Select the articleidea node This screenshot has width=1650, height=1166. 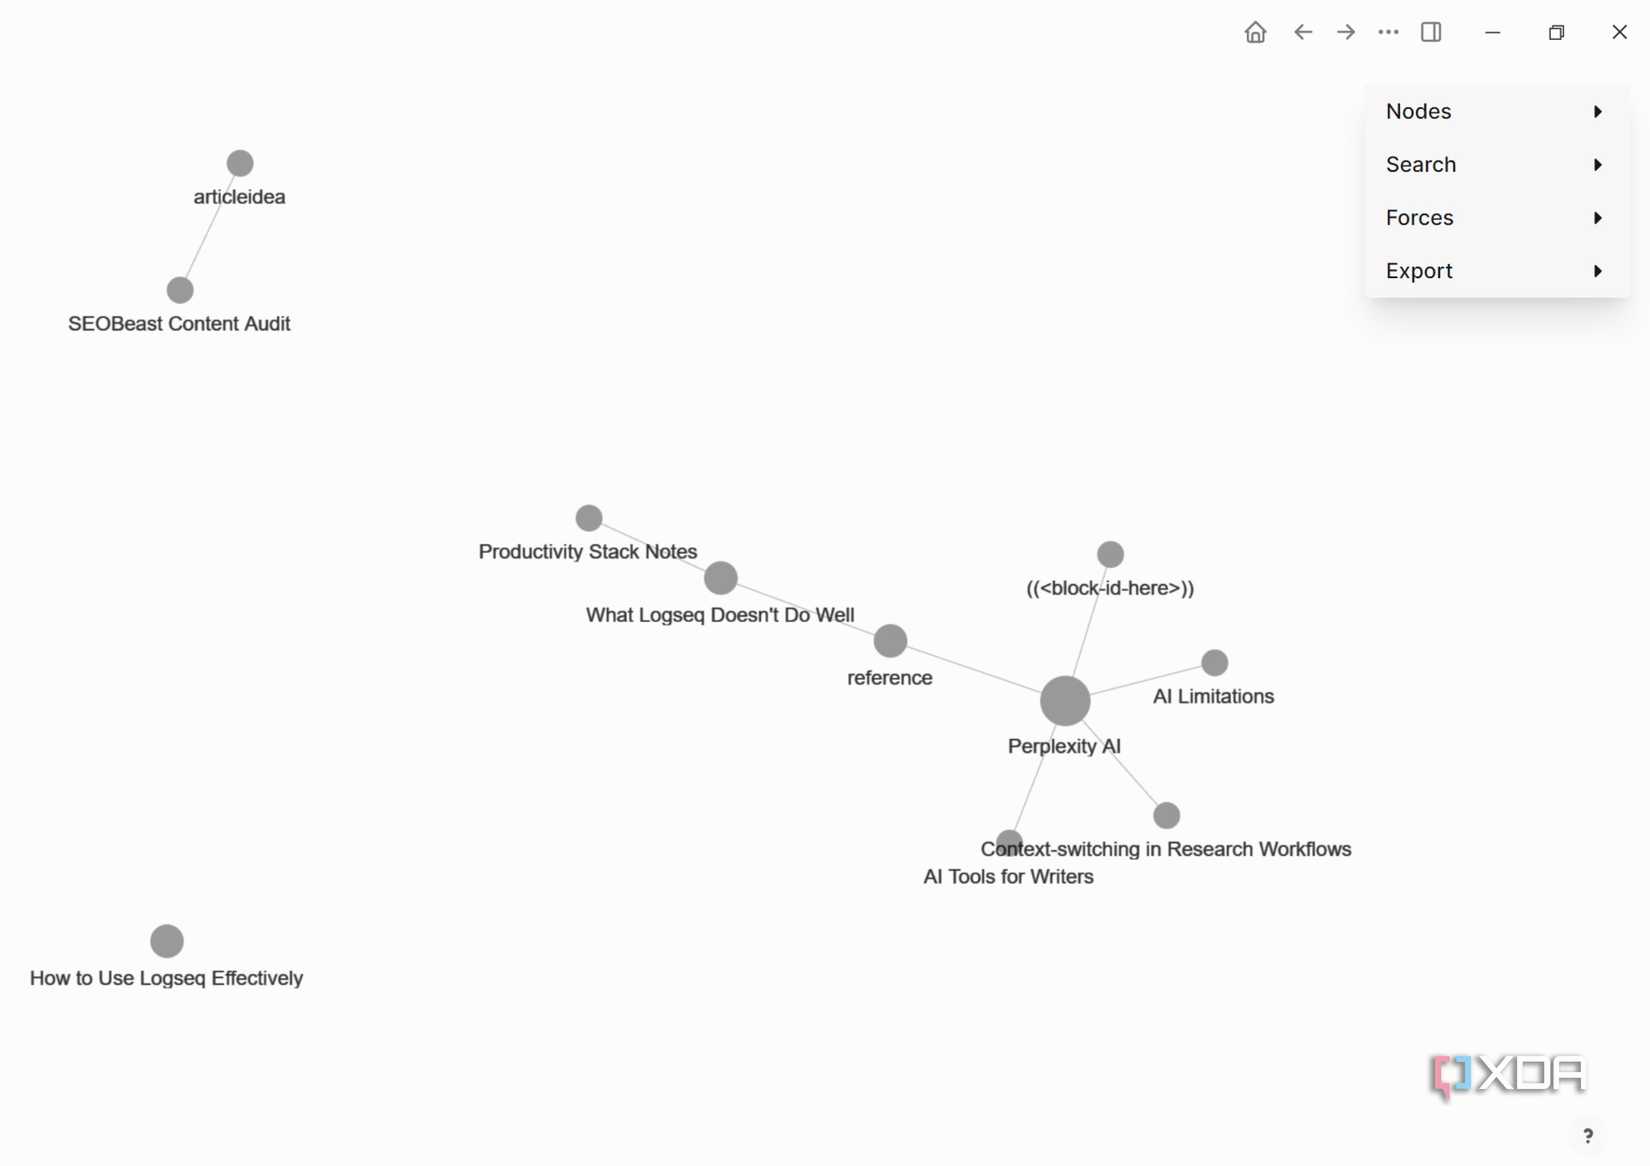[239, 162]
